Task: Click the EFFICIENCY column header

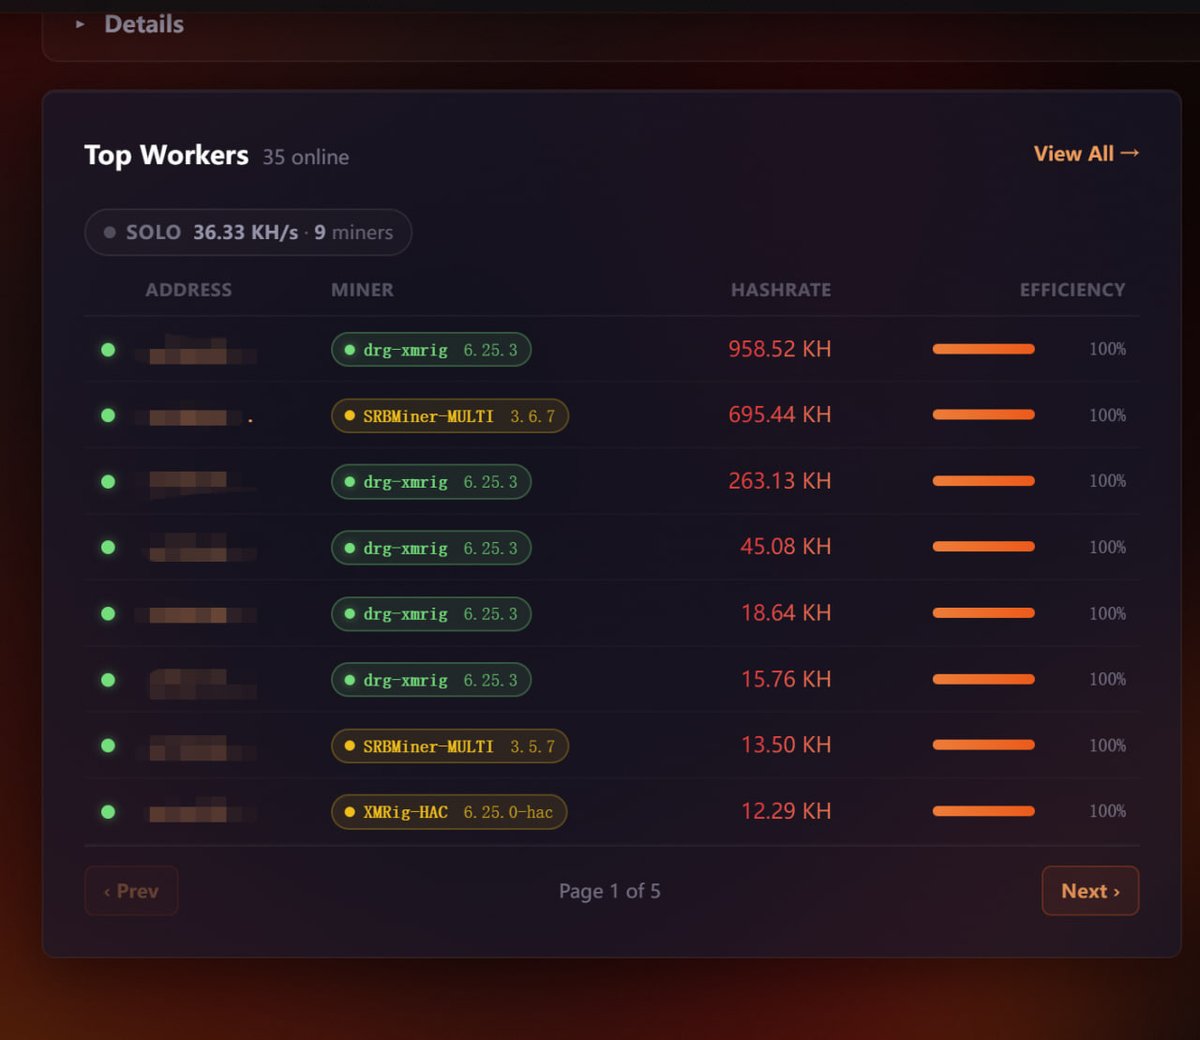Action: 1072,290
